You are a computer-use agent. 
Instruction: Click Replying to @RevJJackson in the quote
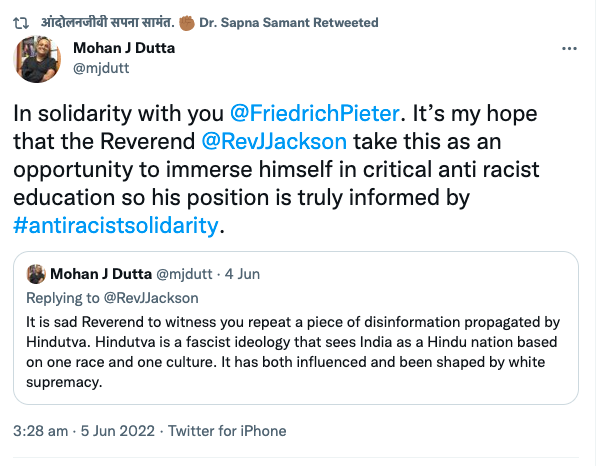114,297
